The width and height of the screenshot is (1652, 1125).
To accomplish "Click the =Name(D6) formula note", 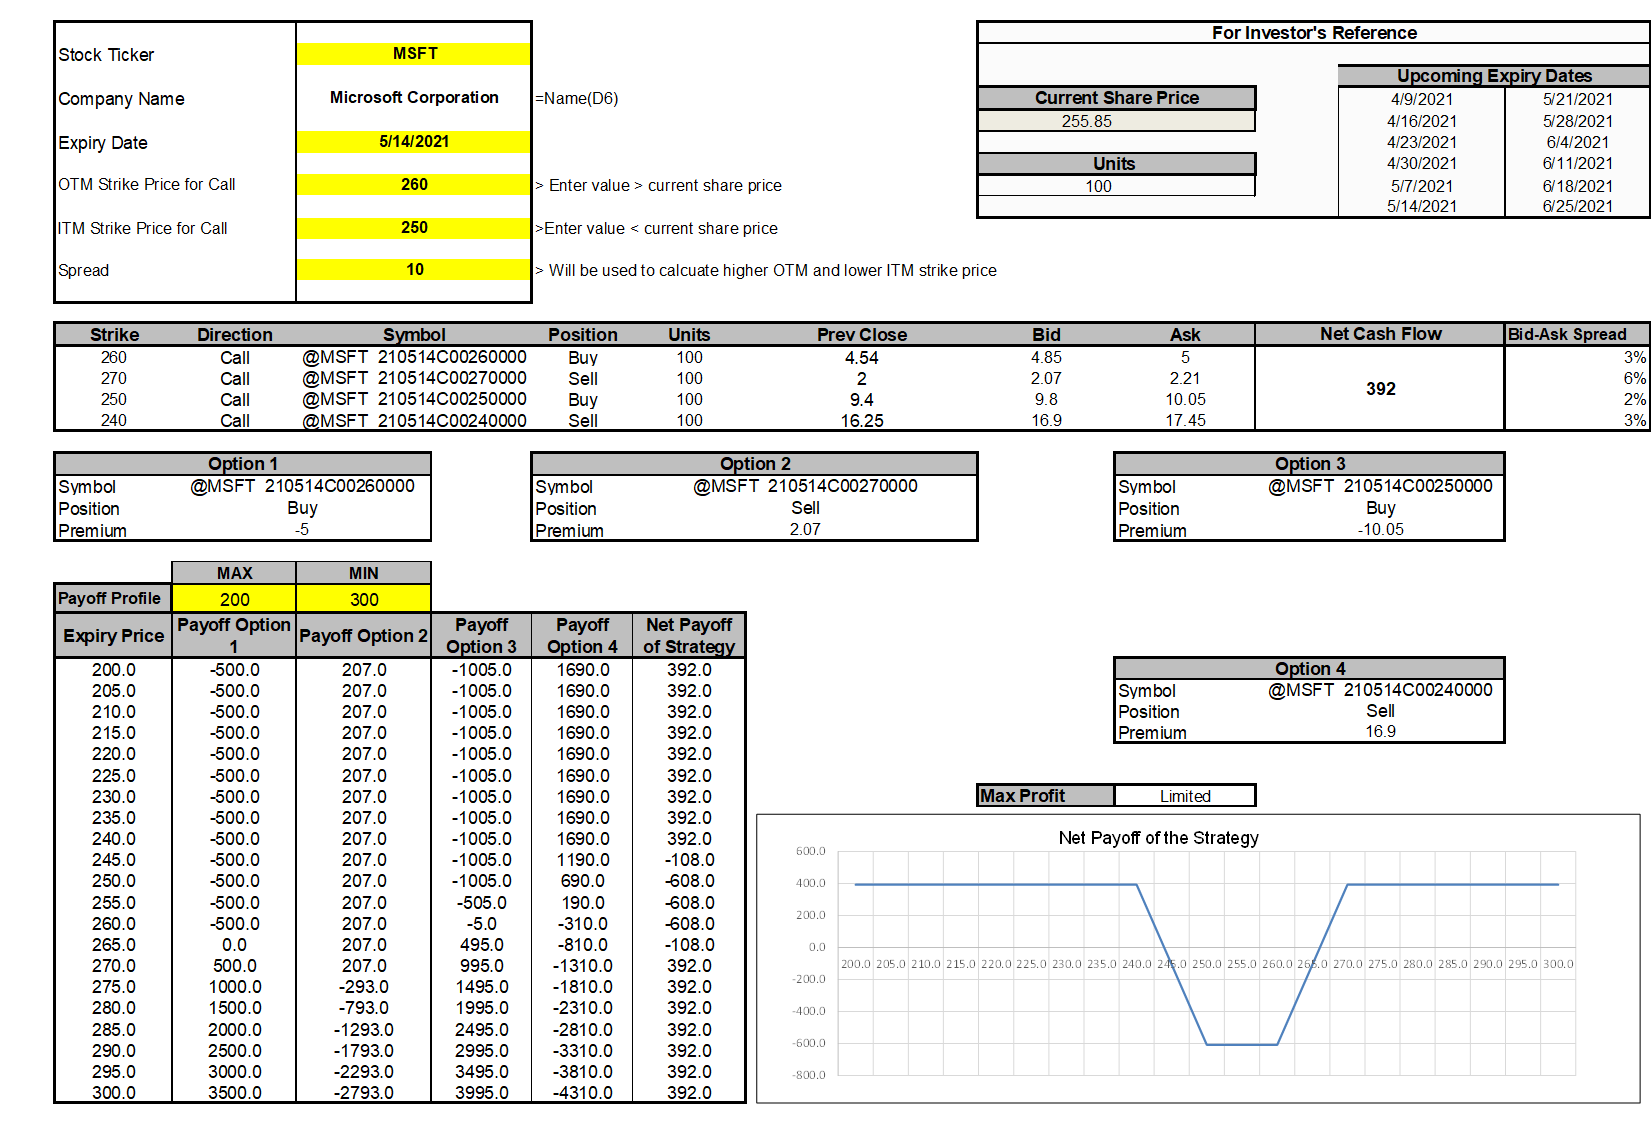I will [577, 99].
